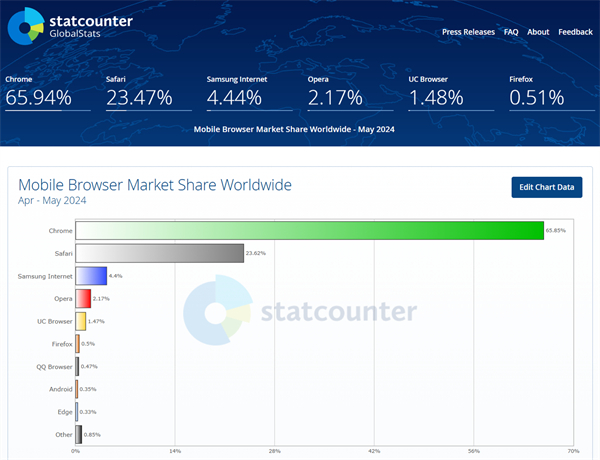Viewport: 600px width, 460px height.
Task: Click the gray Safari bar in chart
Action: click(159, 253)
